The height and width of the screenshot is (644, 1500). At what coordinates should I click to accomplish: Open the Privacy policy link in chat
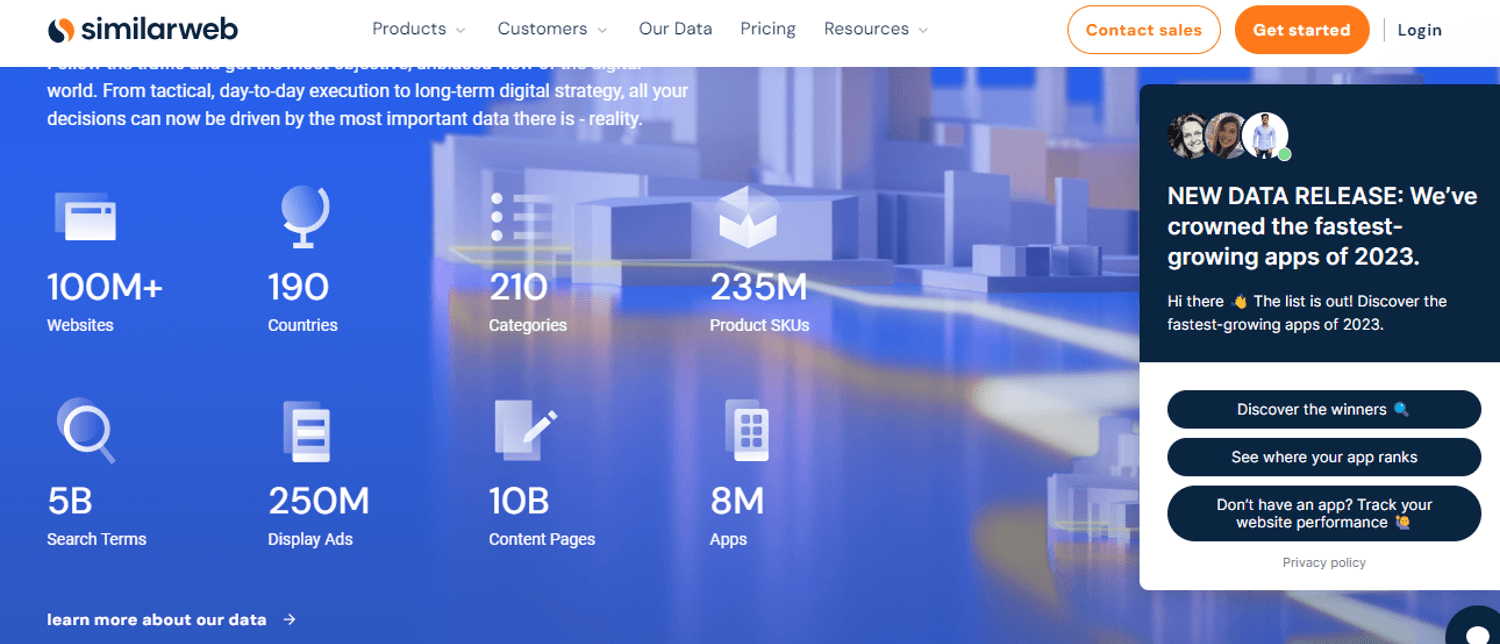tap(1323, 563)
